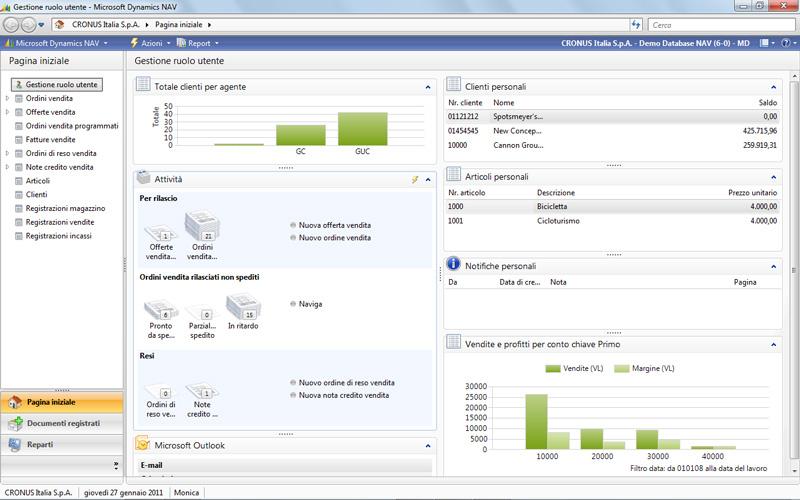This screenshot has height=500, width=800.
Task: Collapse the 'Totale clienti per agente' panel
Action: point(428,87)
